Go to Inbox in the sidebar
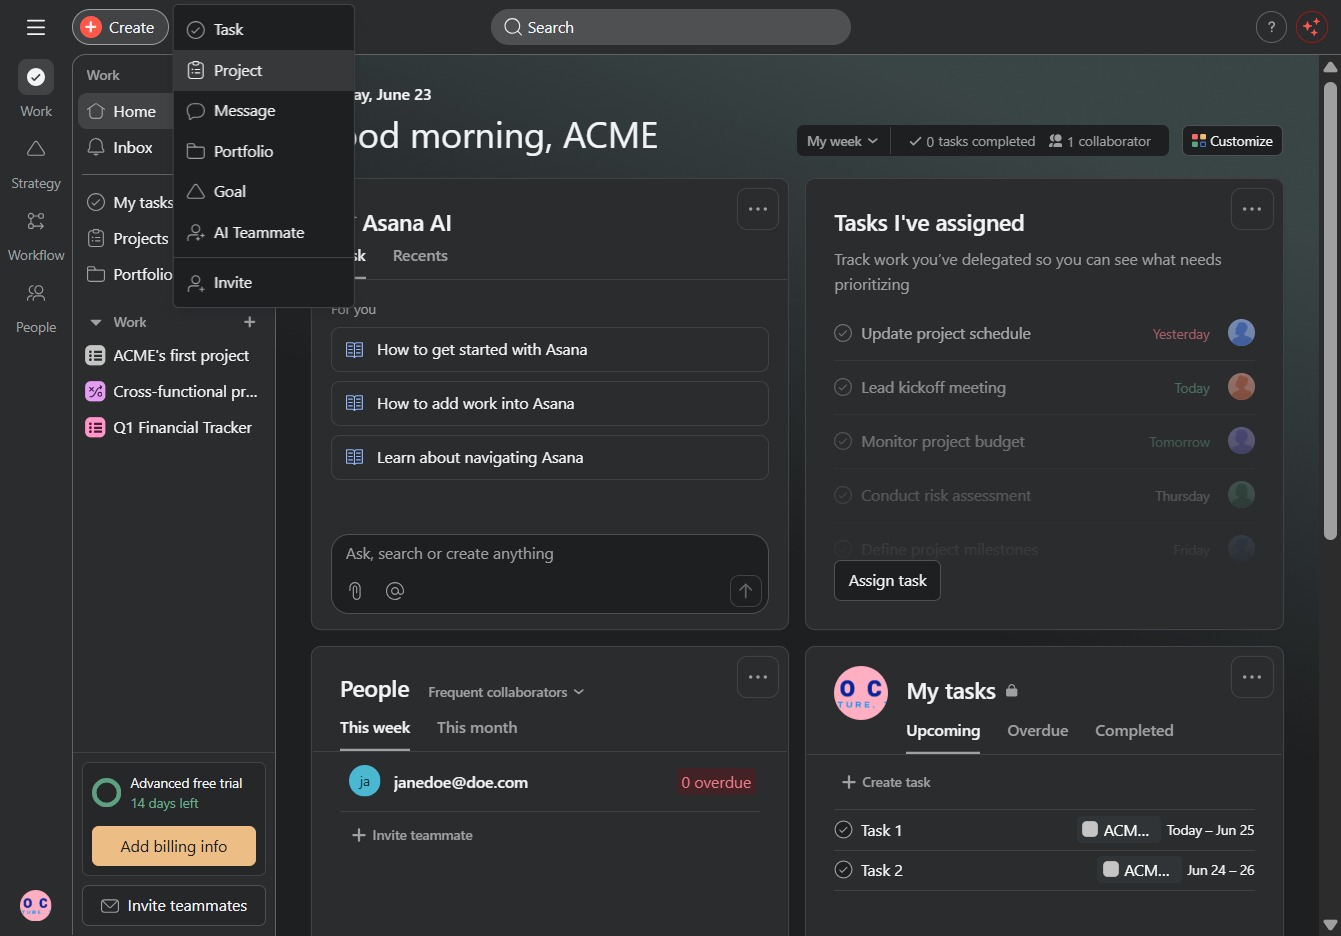 125,148
